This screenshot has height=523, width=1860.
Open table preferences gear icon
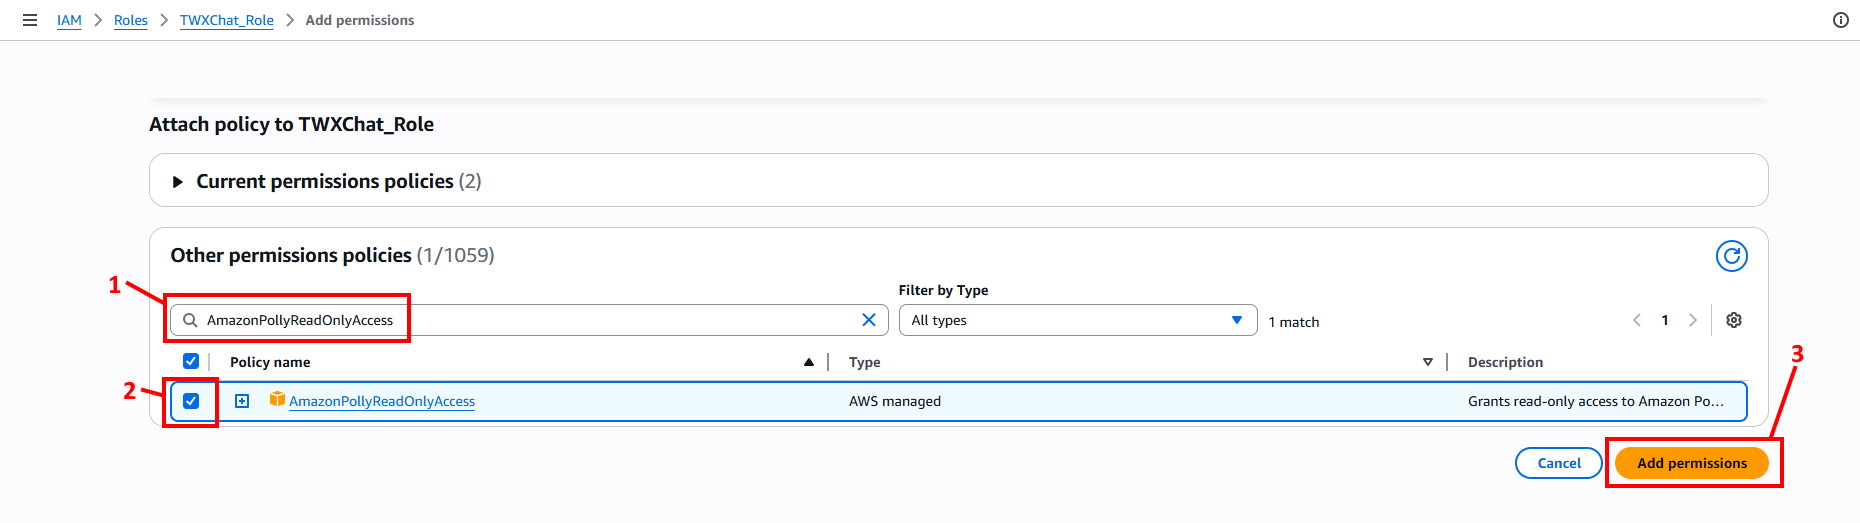click(x=1734, y=320)
